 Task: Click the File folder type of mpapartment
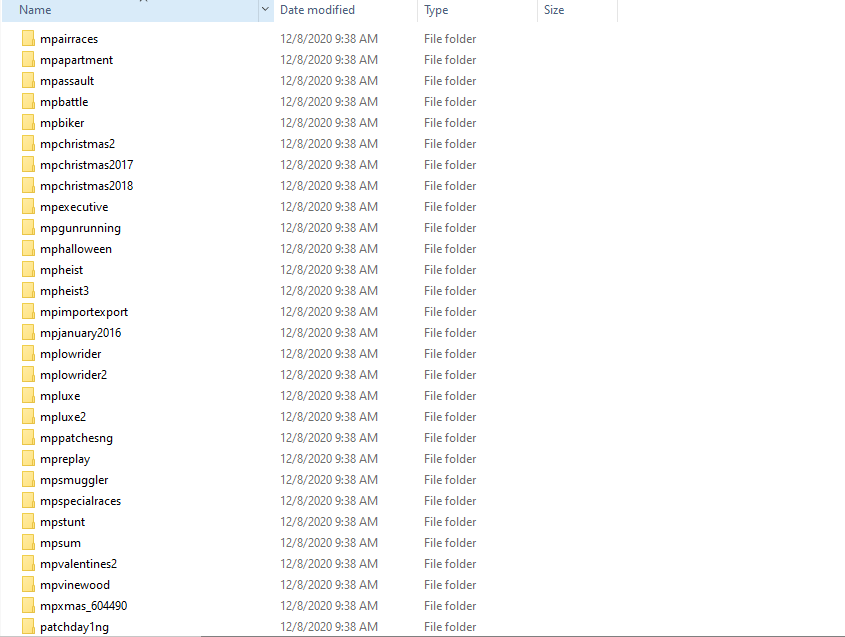click(450, 60)
